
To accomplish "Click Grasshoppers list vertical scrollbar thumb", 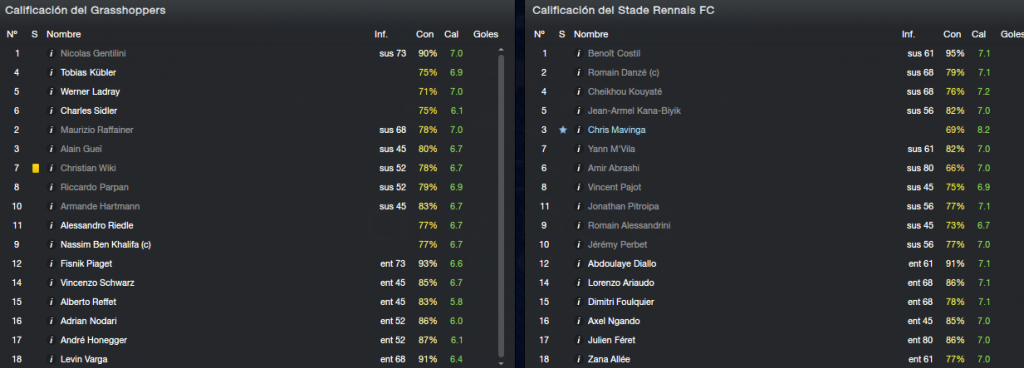I will [x=501, y=205].
